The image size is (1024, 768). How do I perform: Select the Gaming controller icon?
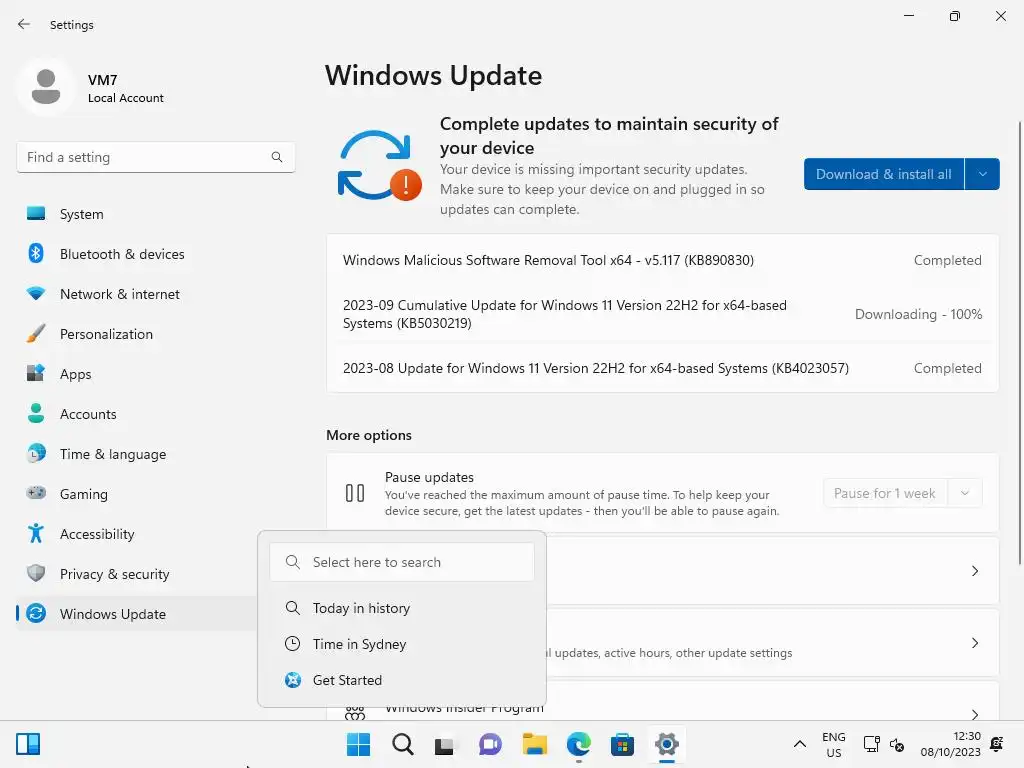(x=36, y=493)
